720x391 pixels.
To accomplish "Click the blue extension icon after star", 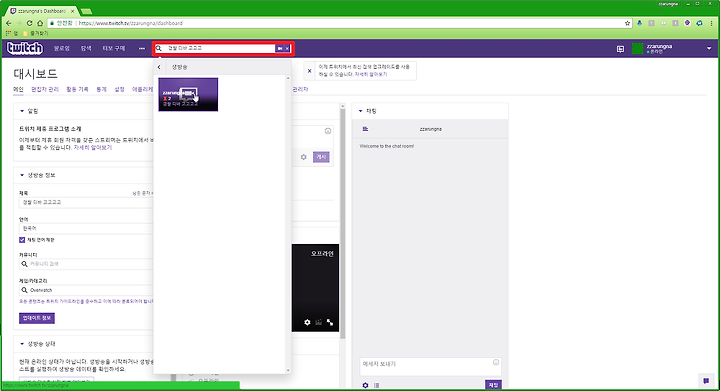I will [x=639, y=23].
